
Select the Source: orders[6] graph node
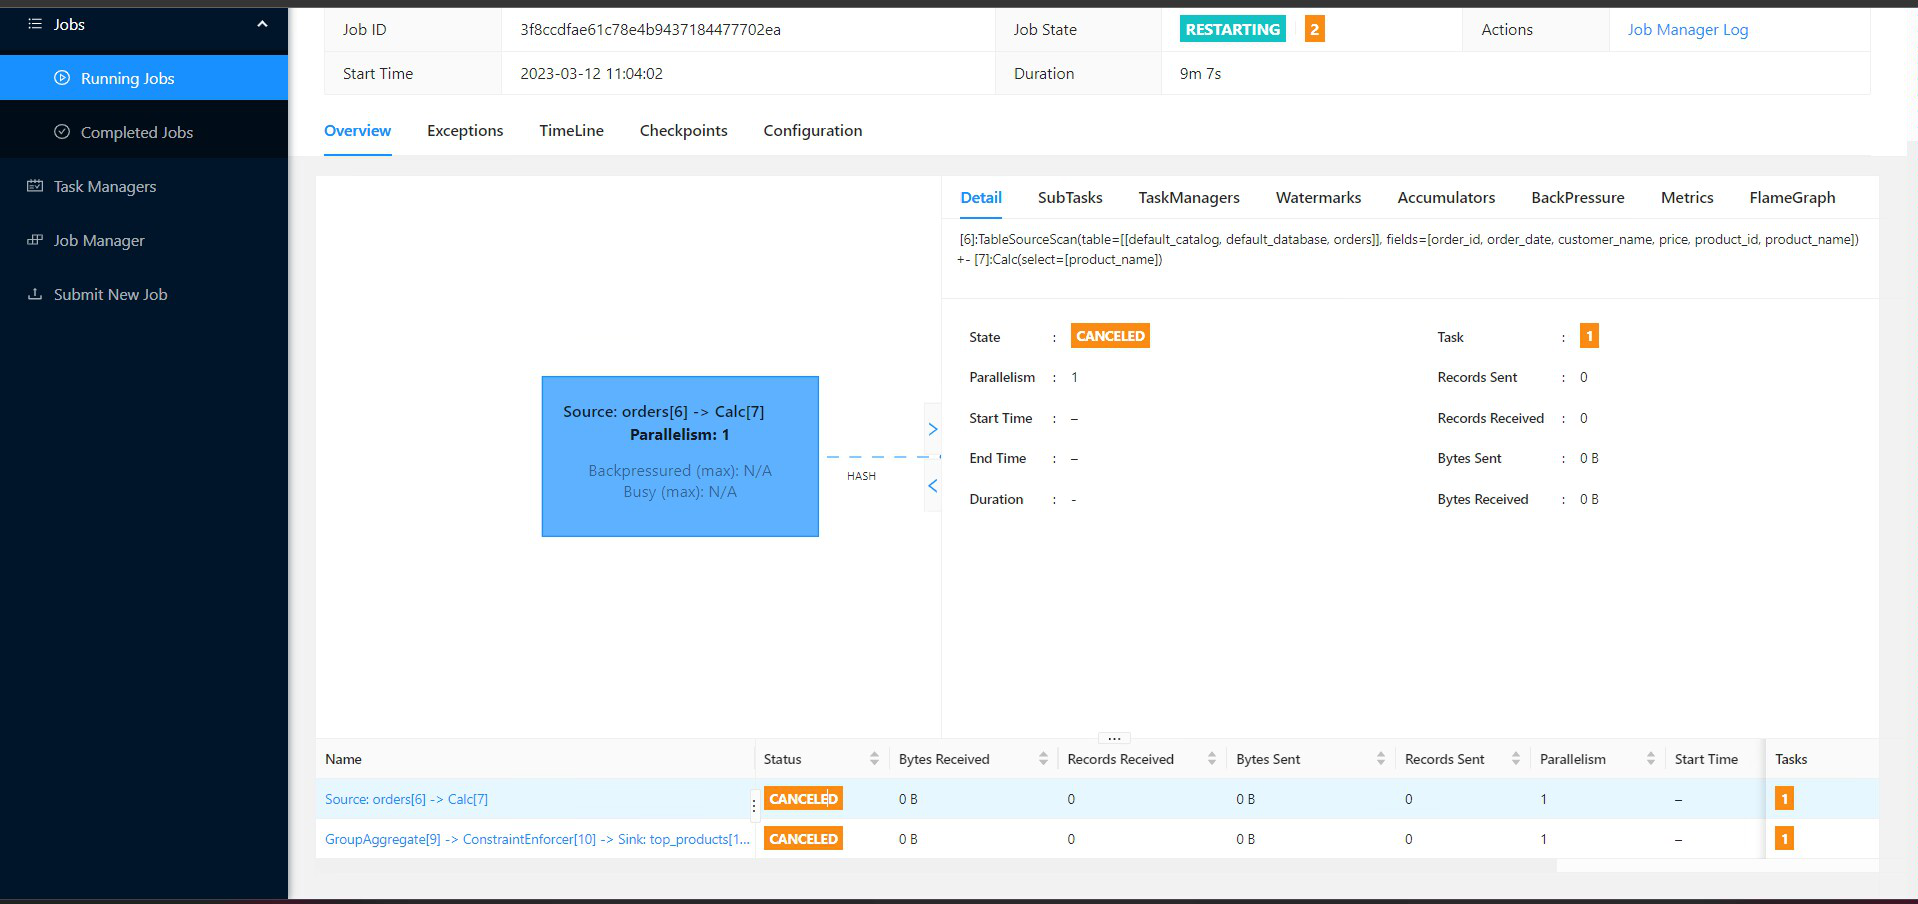click(x=680, y=456)
